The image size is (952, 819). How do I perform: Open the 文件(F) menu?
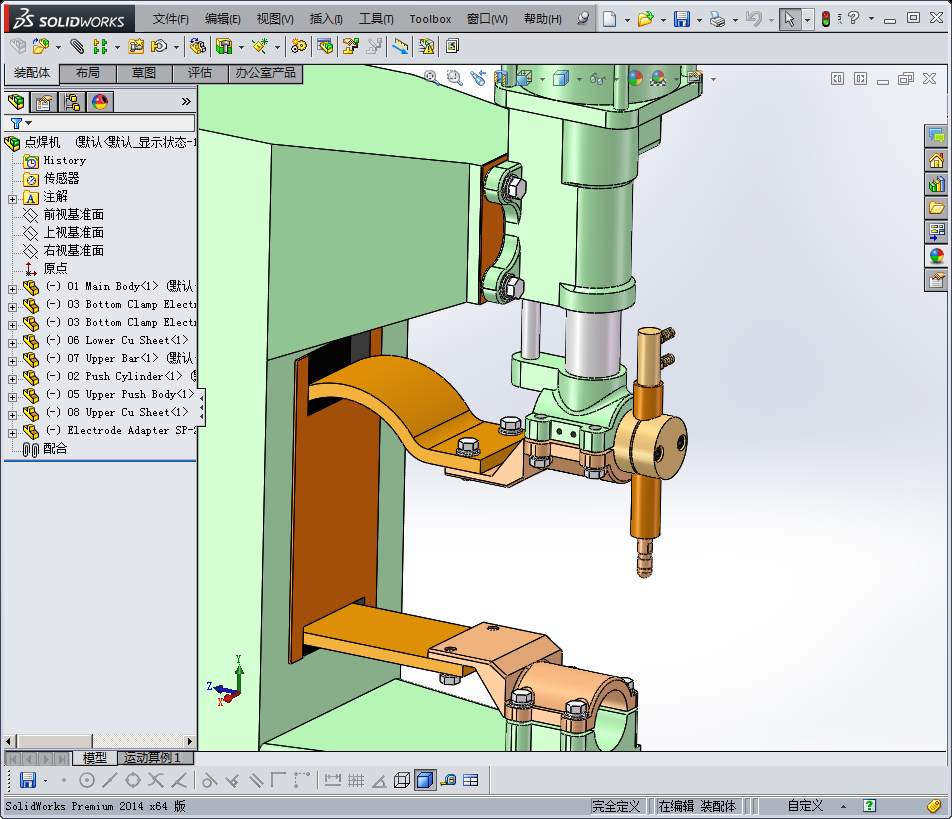[x=171, y=19]
